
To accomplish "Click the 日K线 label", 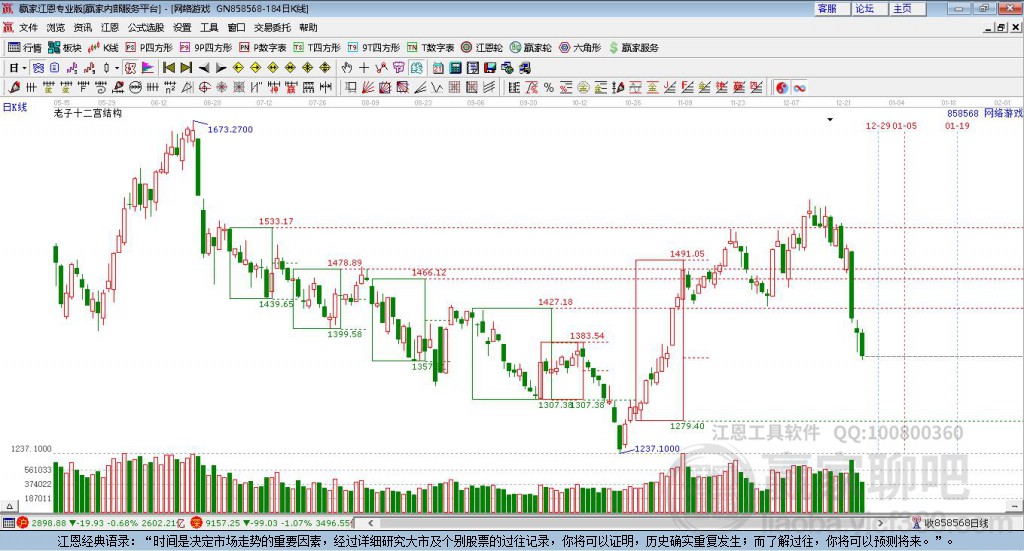I will [x=15, y=107].
